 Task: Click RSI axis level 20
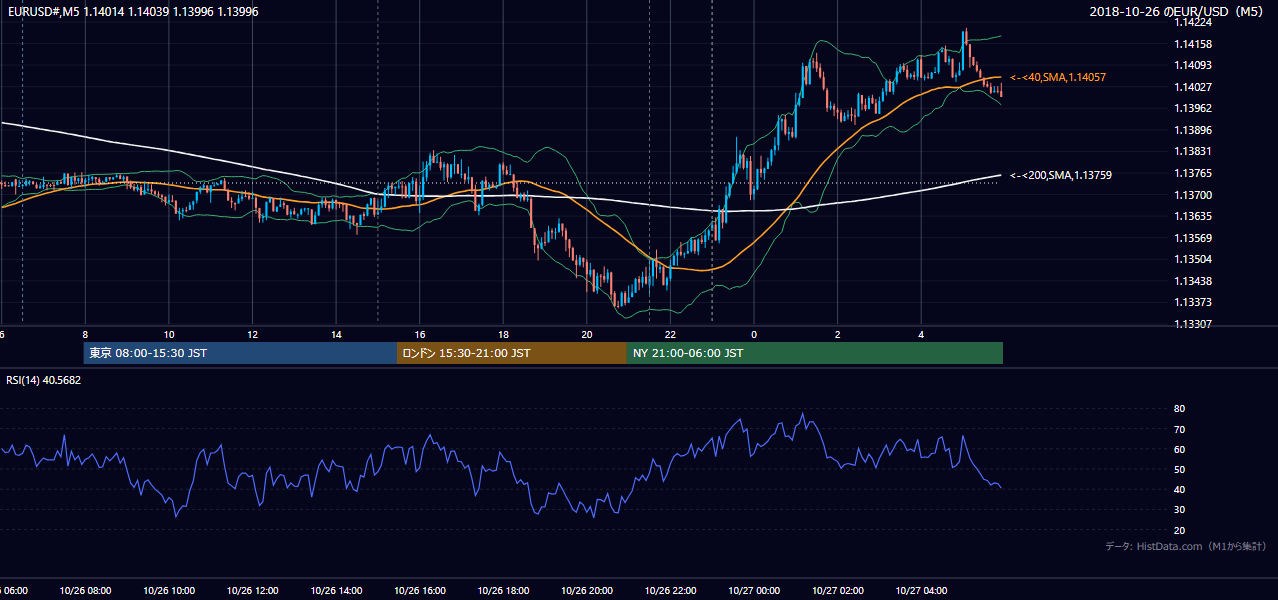tap(1179, 530)
